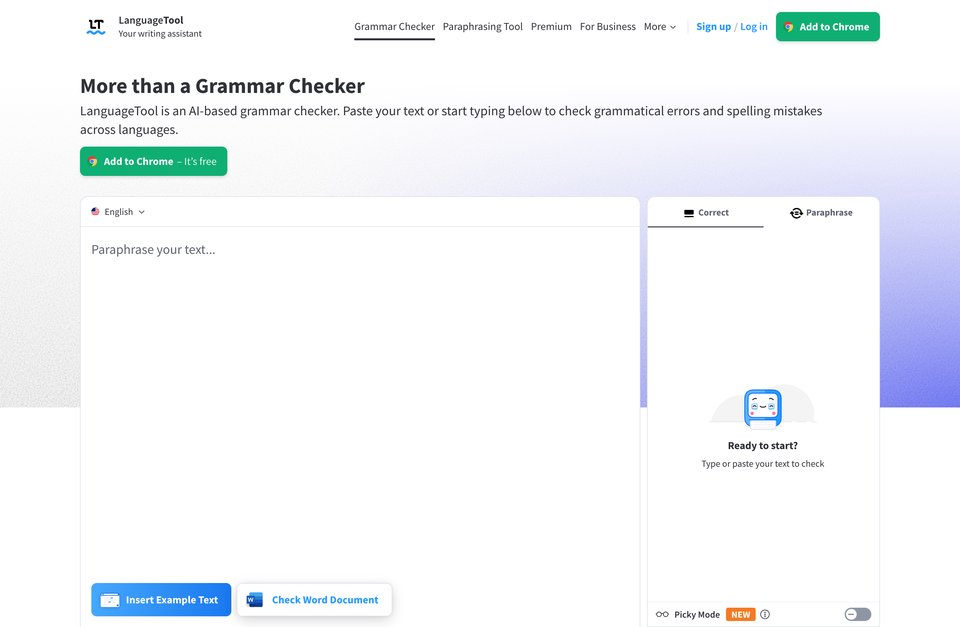Click the 'Your writing assistant' tagline
The height and width of the screenshot is (627, 960).
pos(160,34)
